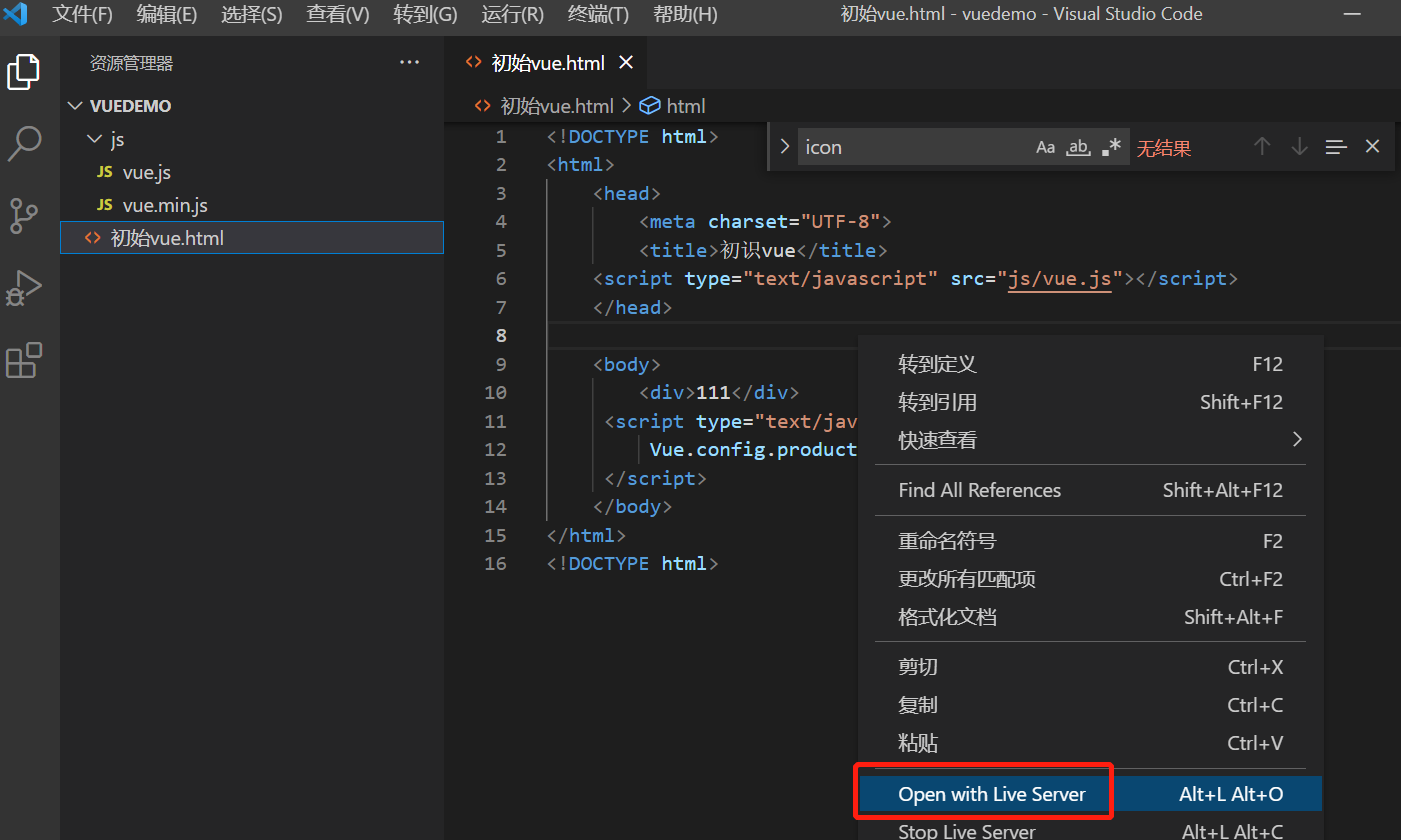Viewport: 1401px width, 840px height.
Task: Choose 转到引用 from context menu
Action: 1091,402
